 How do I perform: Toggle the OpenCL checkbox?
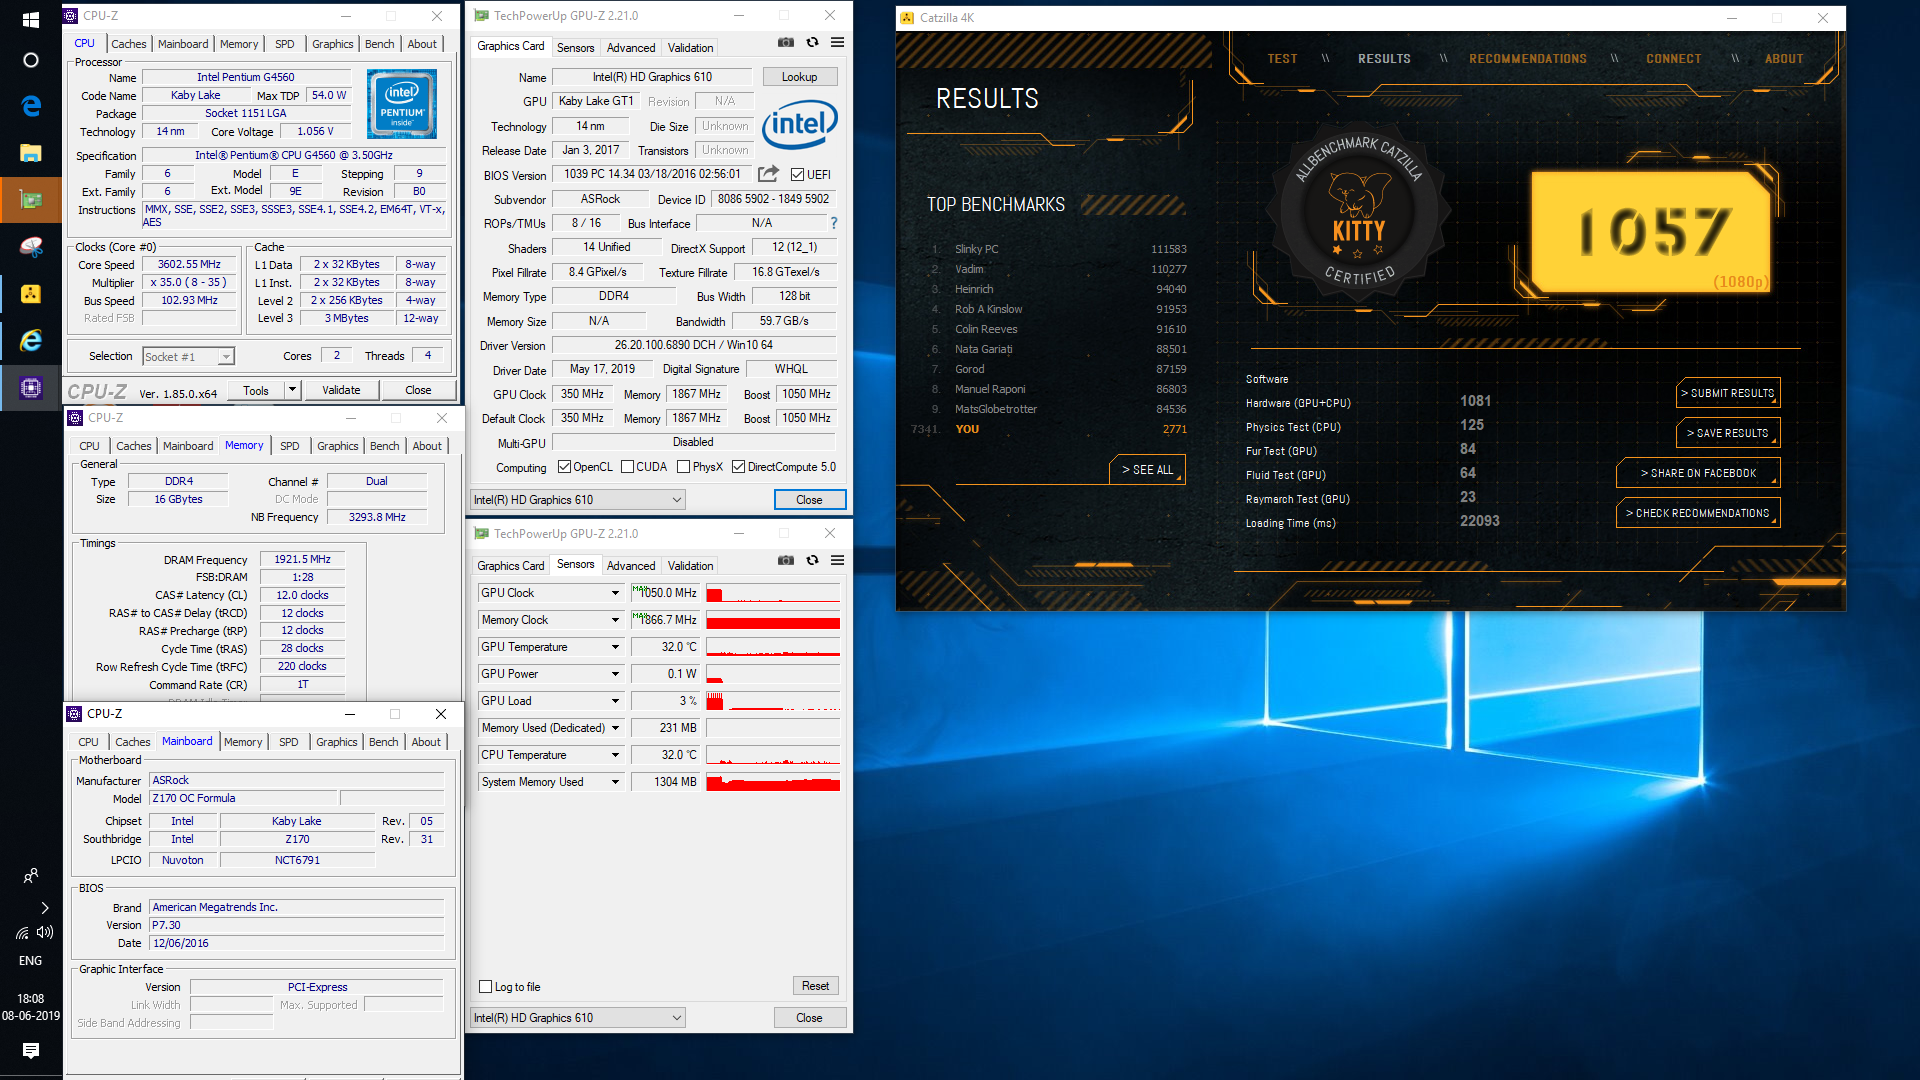click(564, 467)
